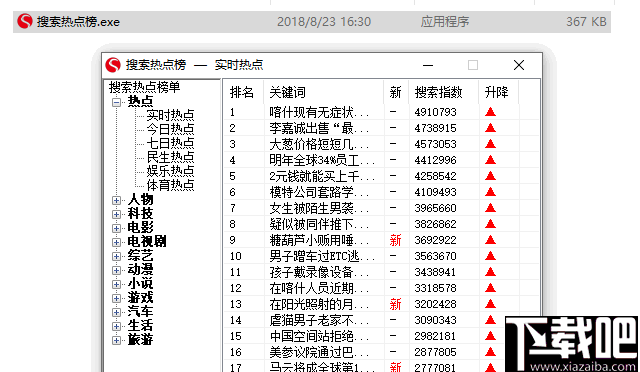Select keyword 模特公司套路学...
Viewport: 640px width, 372px height.
(319, 192)
